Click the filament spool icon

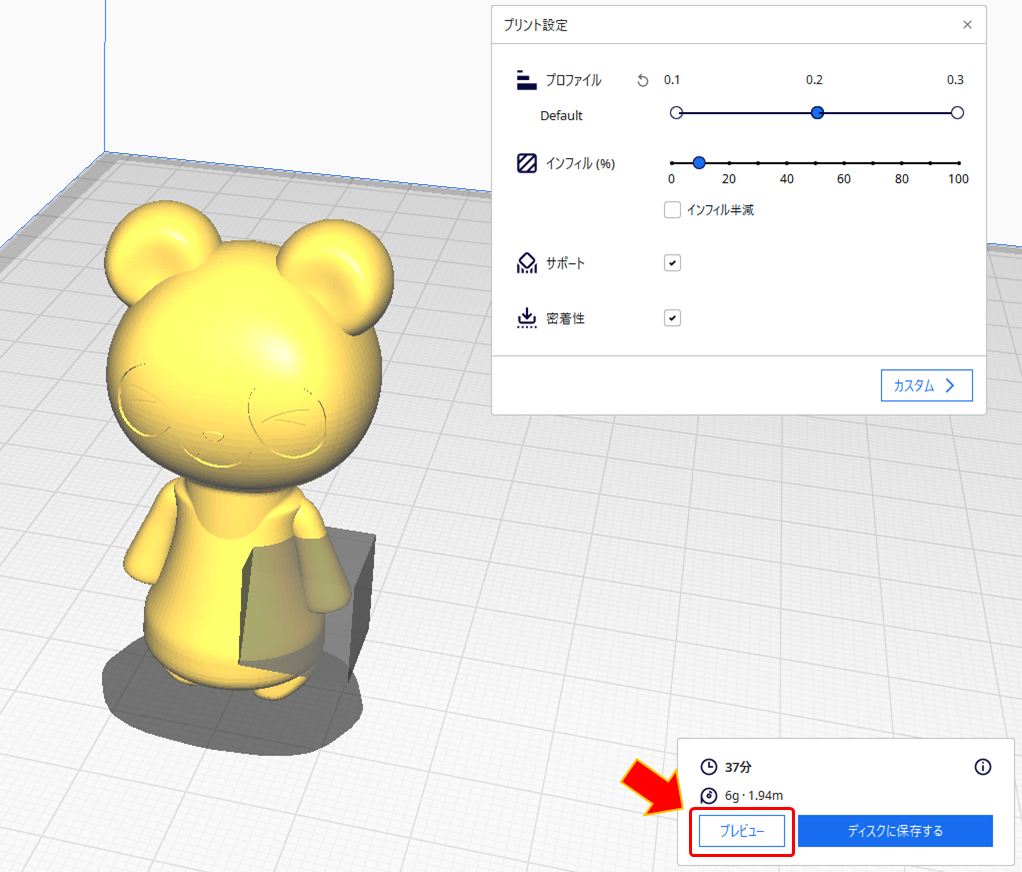[x=708, y=796]
